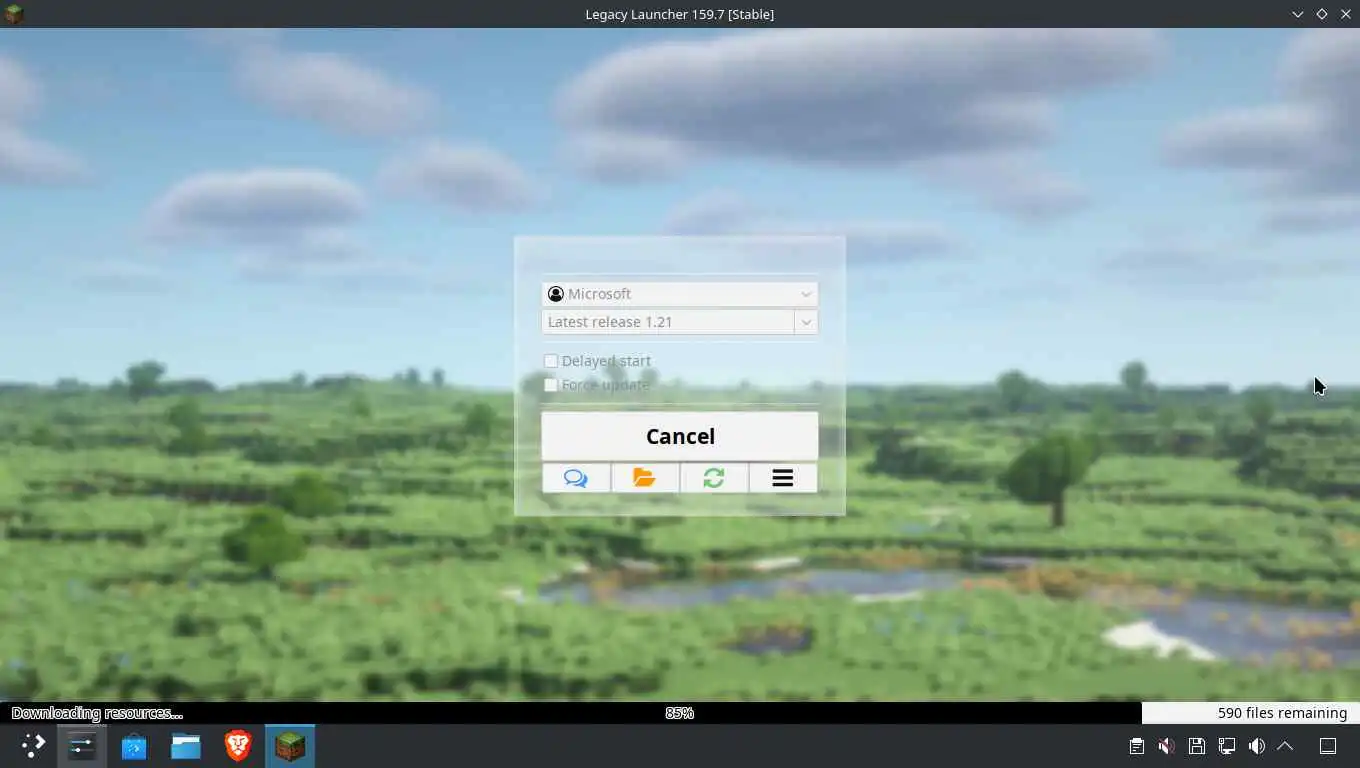Screen dimensions: 1360x768
Task: Cancel the resource download
Action: (680, 436)
